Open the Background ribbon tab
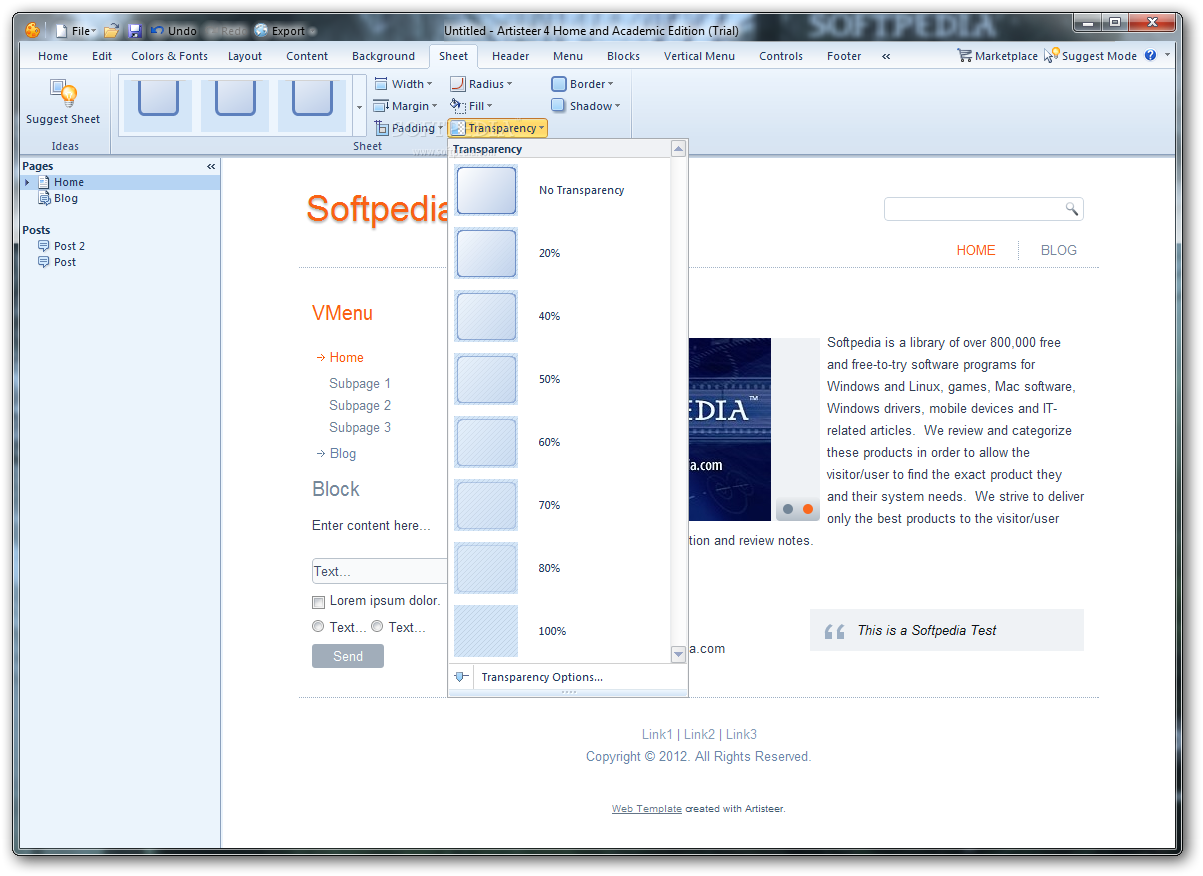 [x=383, y=56]
